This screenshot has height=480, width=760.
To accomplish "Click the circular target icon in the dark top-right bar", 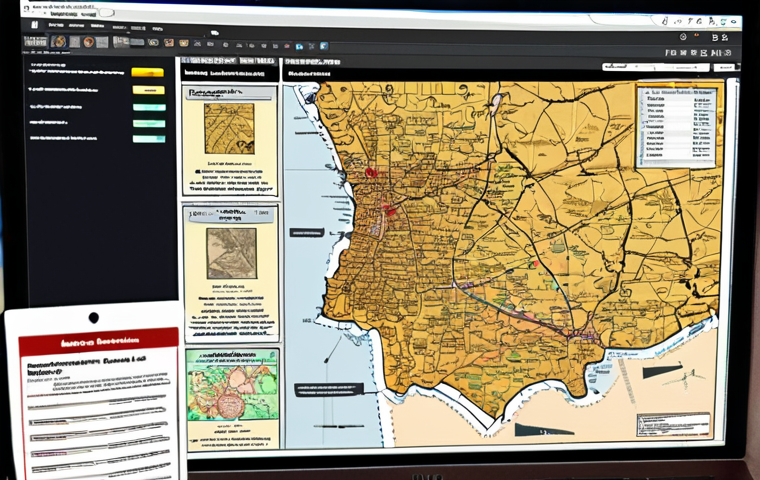I will tap(683, 36).
